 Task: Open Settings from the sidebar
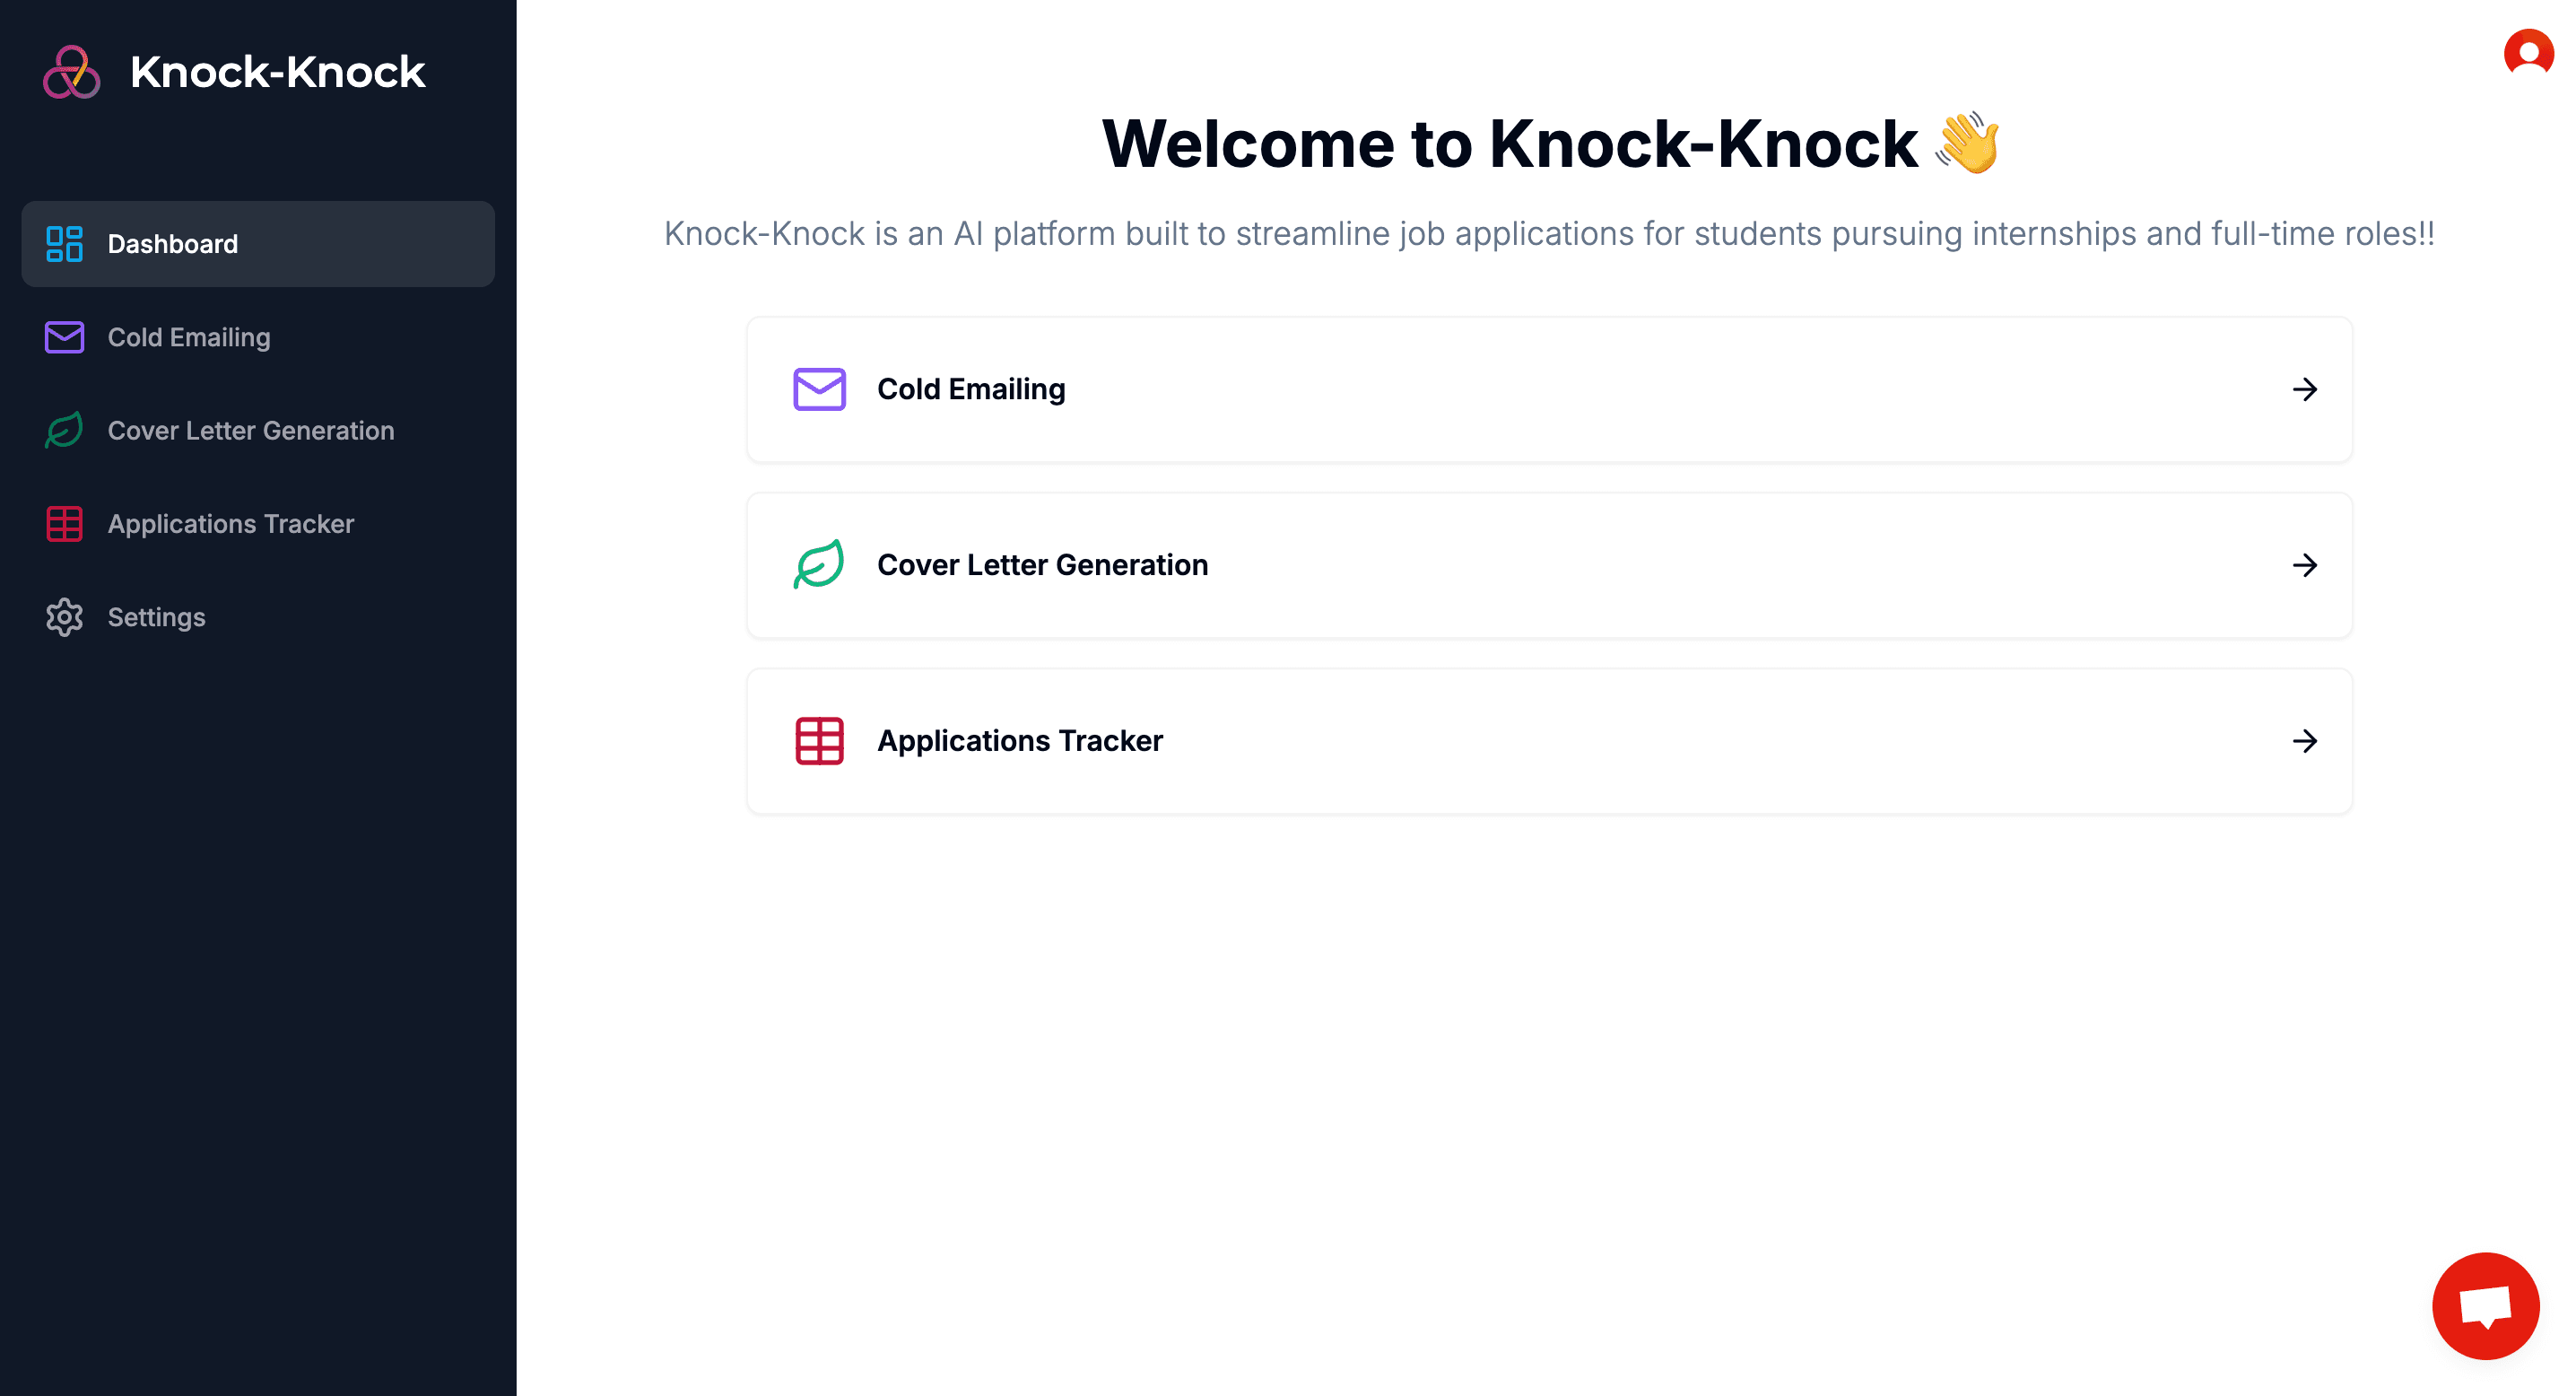click(x=258, y=617)
